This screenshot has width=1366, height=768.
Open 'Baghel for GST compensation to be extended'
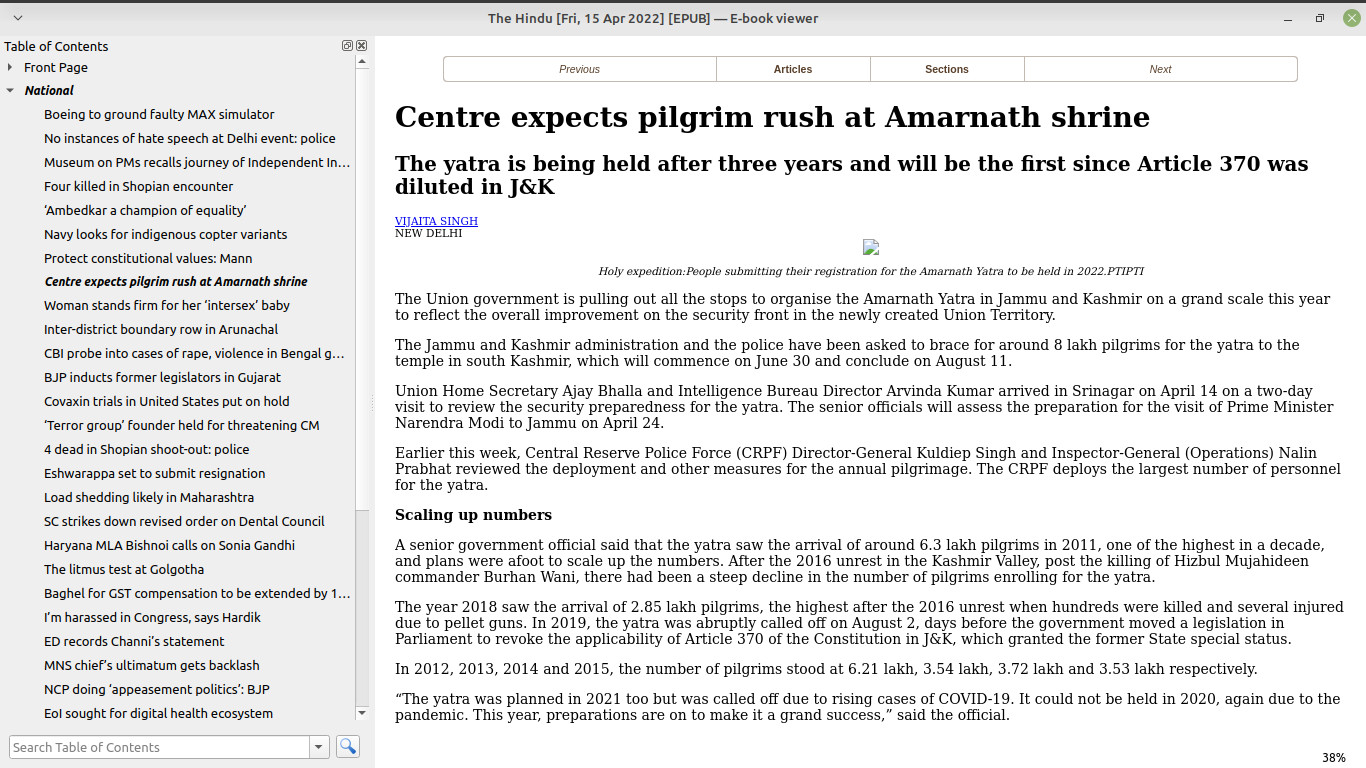197,593
